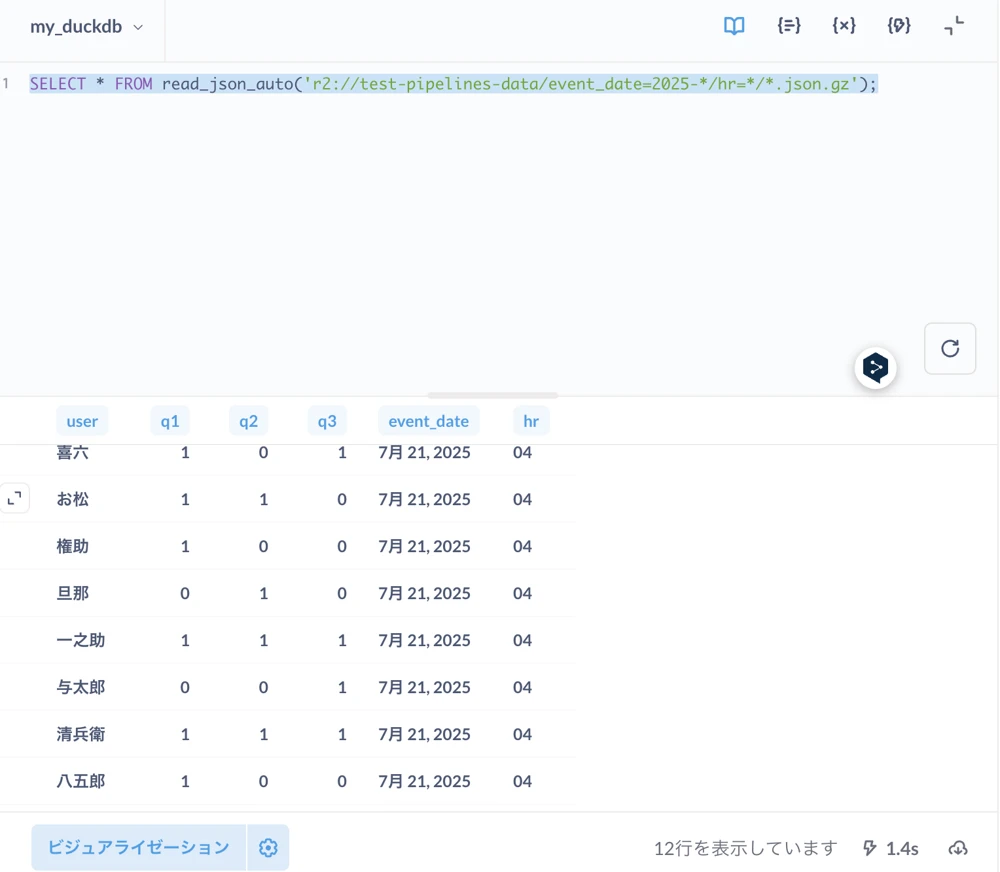Download the results via cloud icon

coord(958,848)
